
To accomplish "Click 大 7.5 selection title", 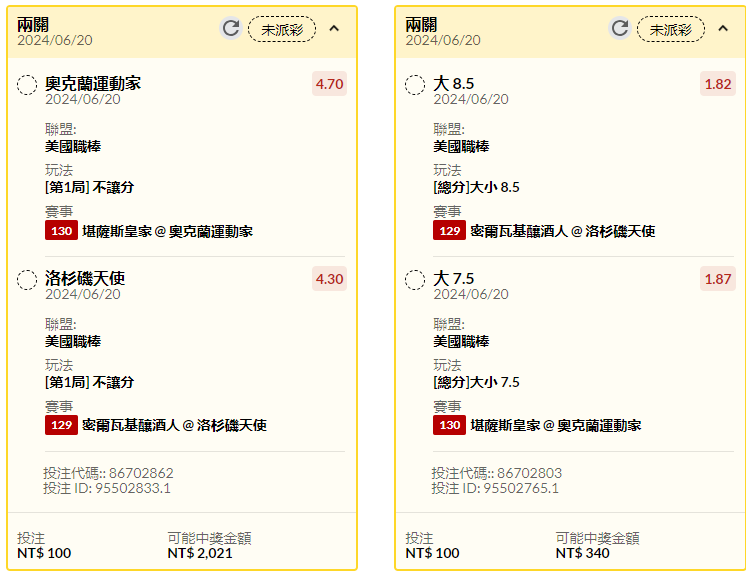I will 454,278.
